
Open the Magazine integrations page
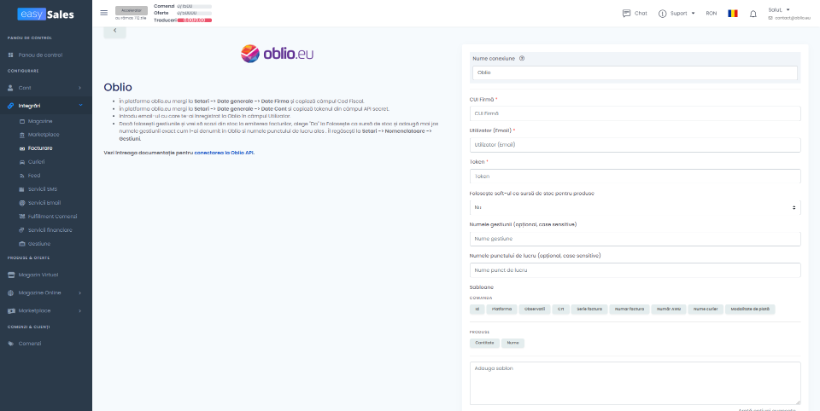tap(40, 121)
